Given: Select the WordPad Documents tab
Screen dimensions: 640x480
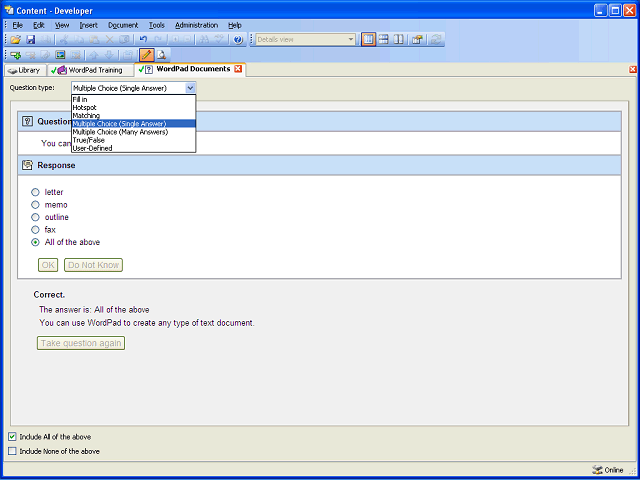Looking at the screenshot, I should pos(189,69).
